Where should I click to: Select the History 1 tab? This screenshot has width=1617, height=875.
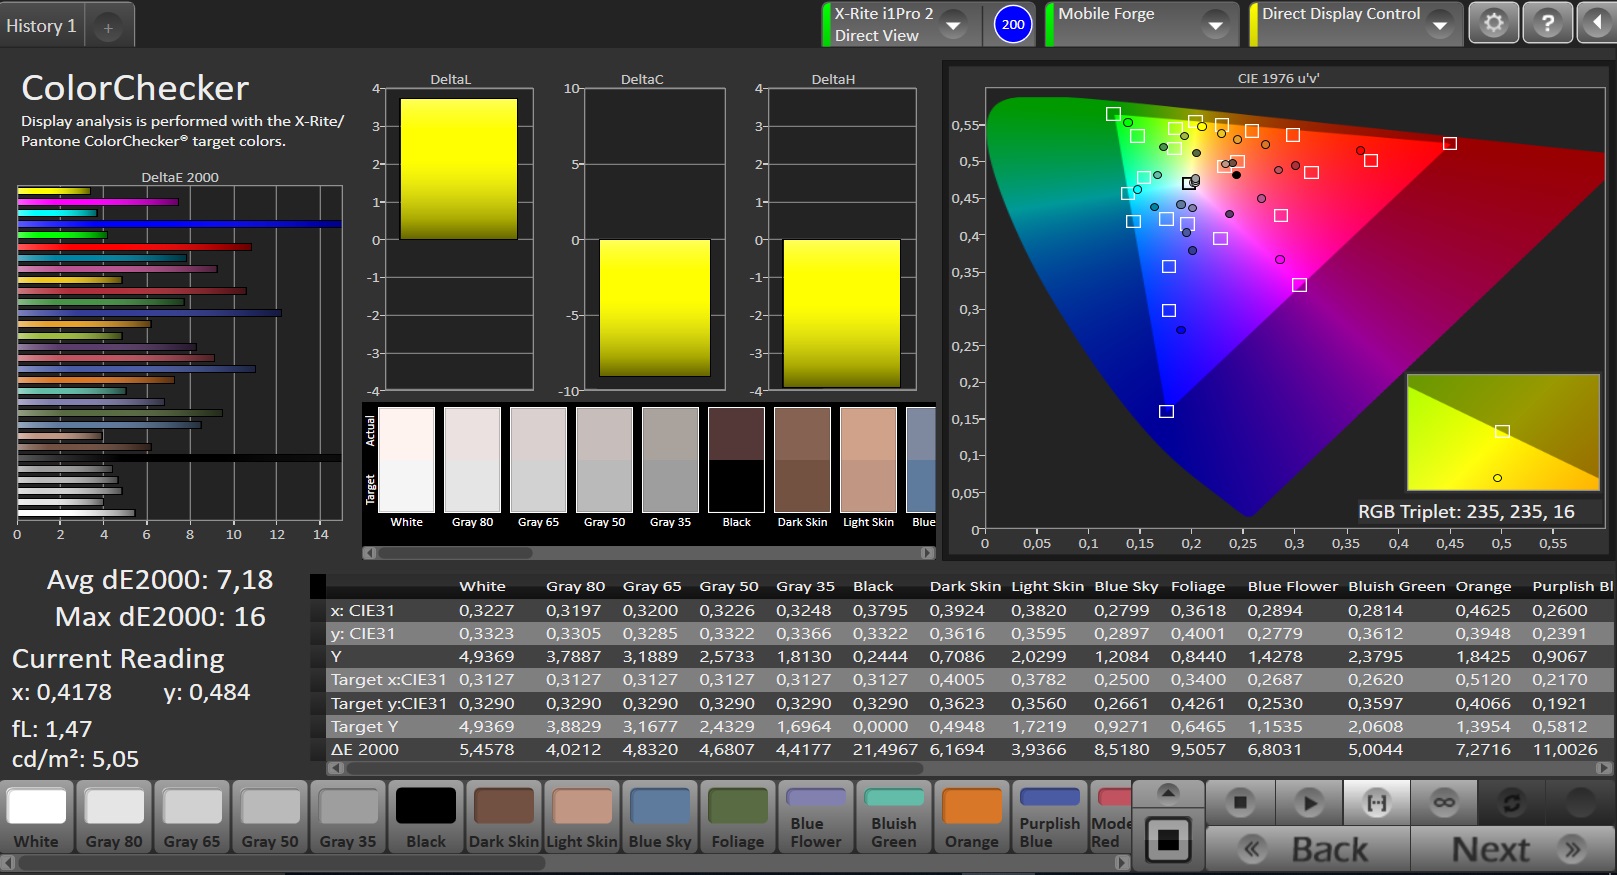pos(42,26)
